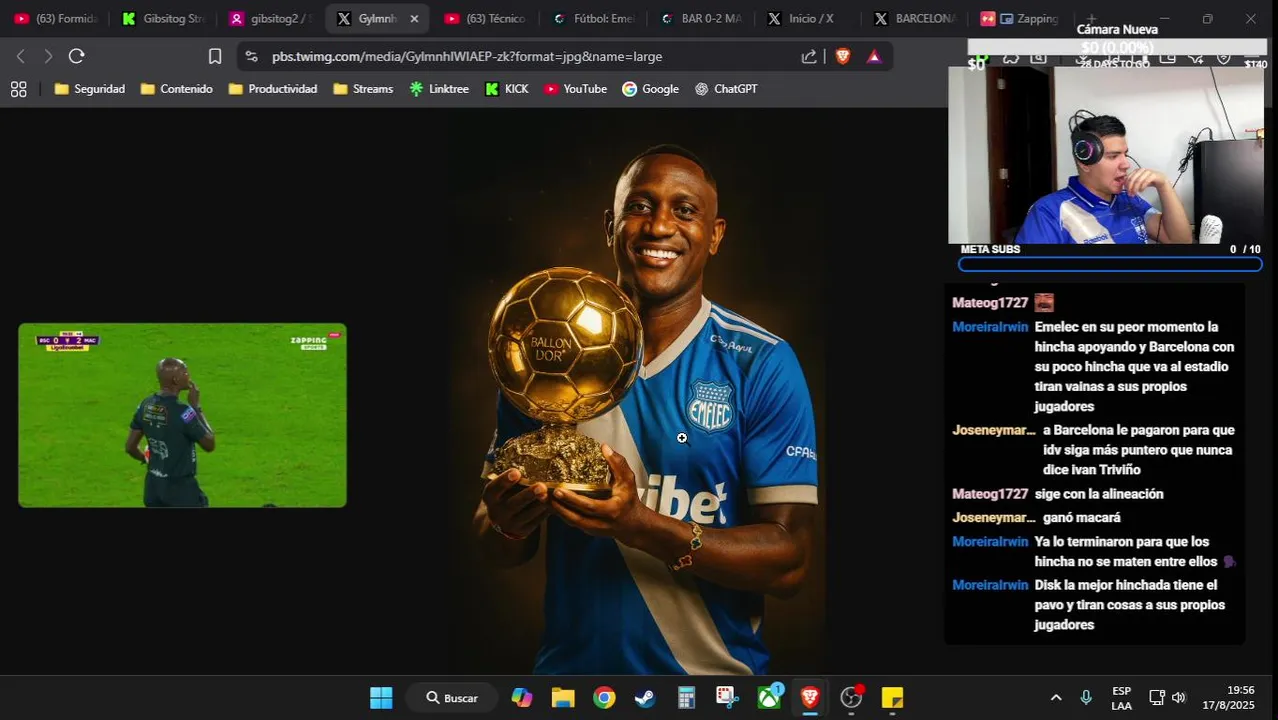Open the Streams bookmarks folder
Viewport: 1278px width, 720px height.
pos(363,89)
